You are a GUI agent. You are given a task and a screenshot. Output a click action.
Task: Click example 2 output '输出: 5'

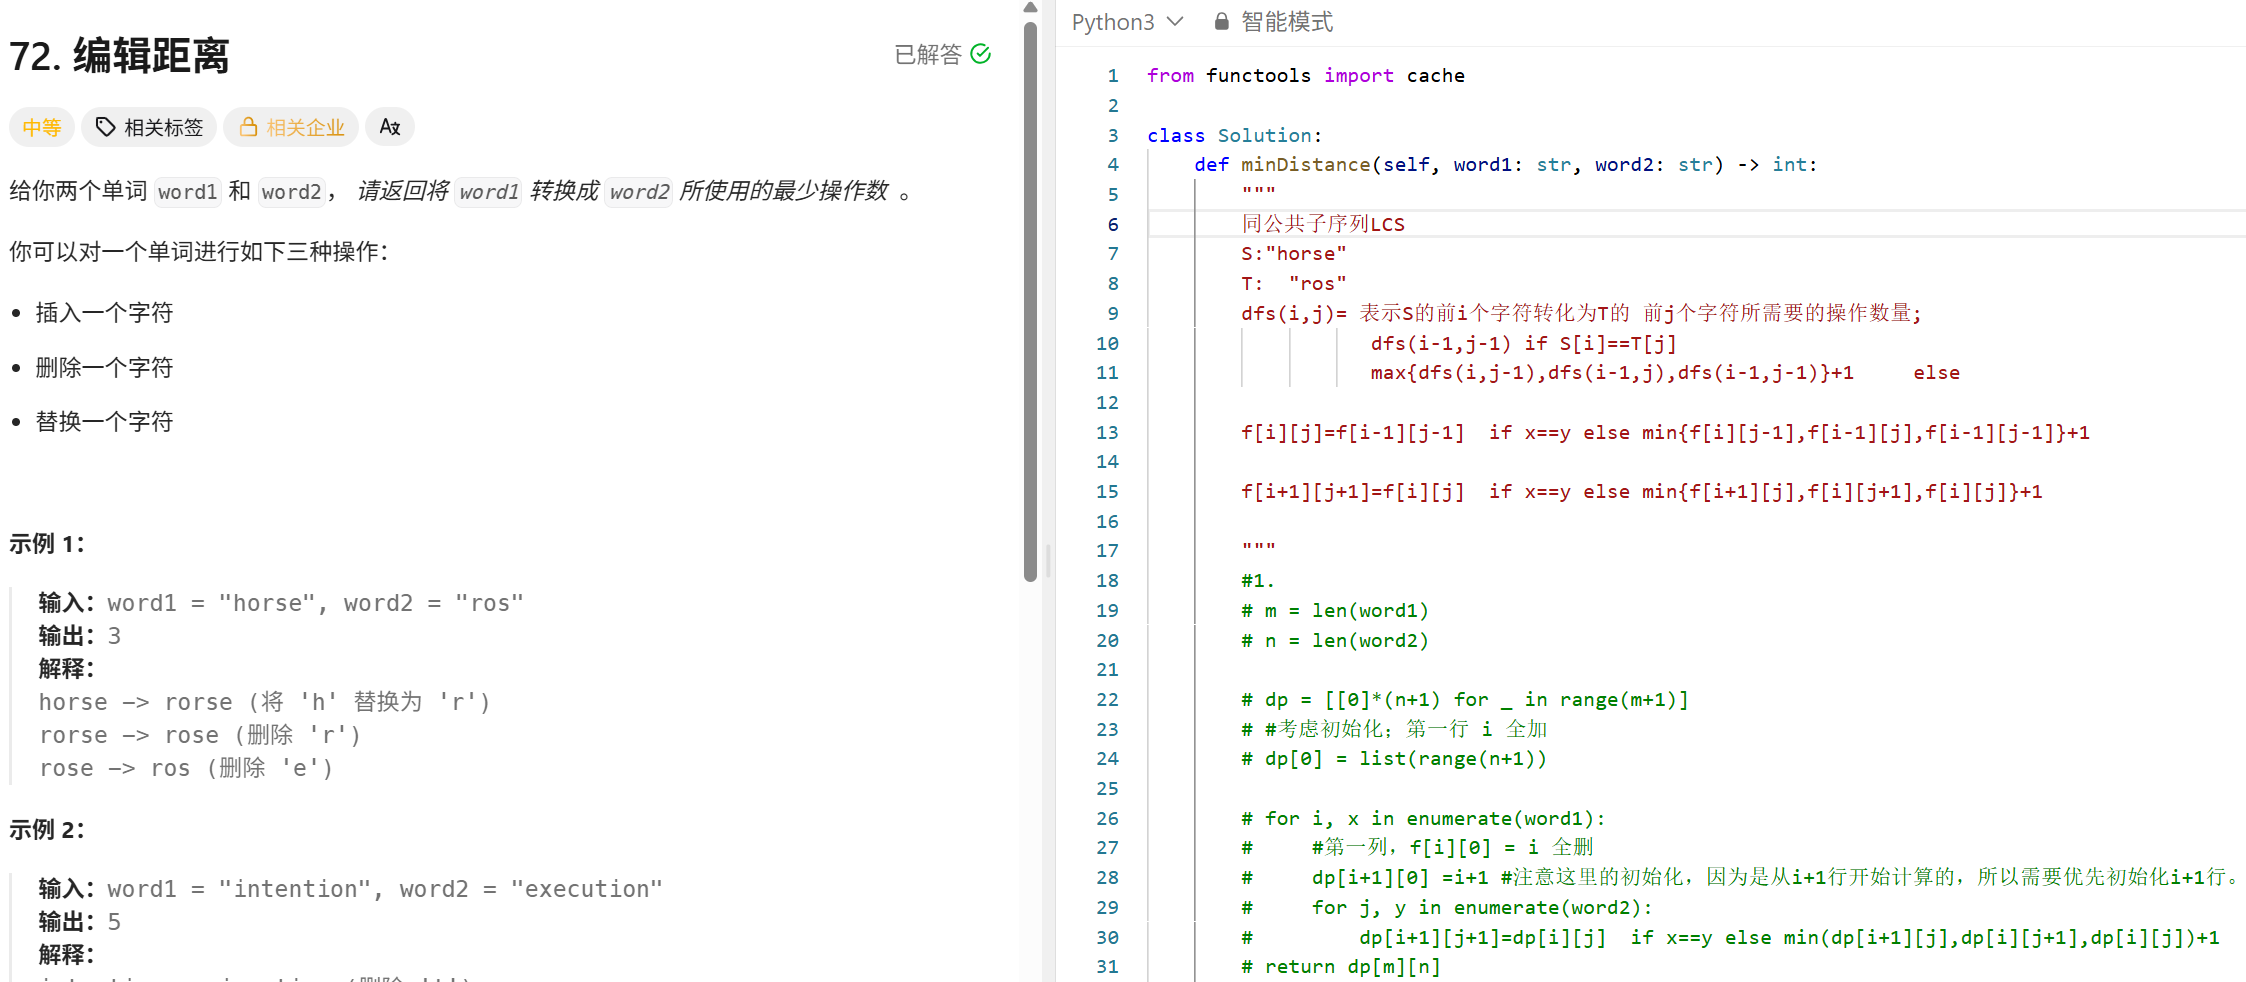[x=80, y=922]
